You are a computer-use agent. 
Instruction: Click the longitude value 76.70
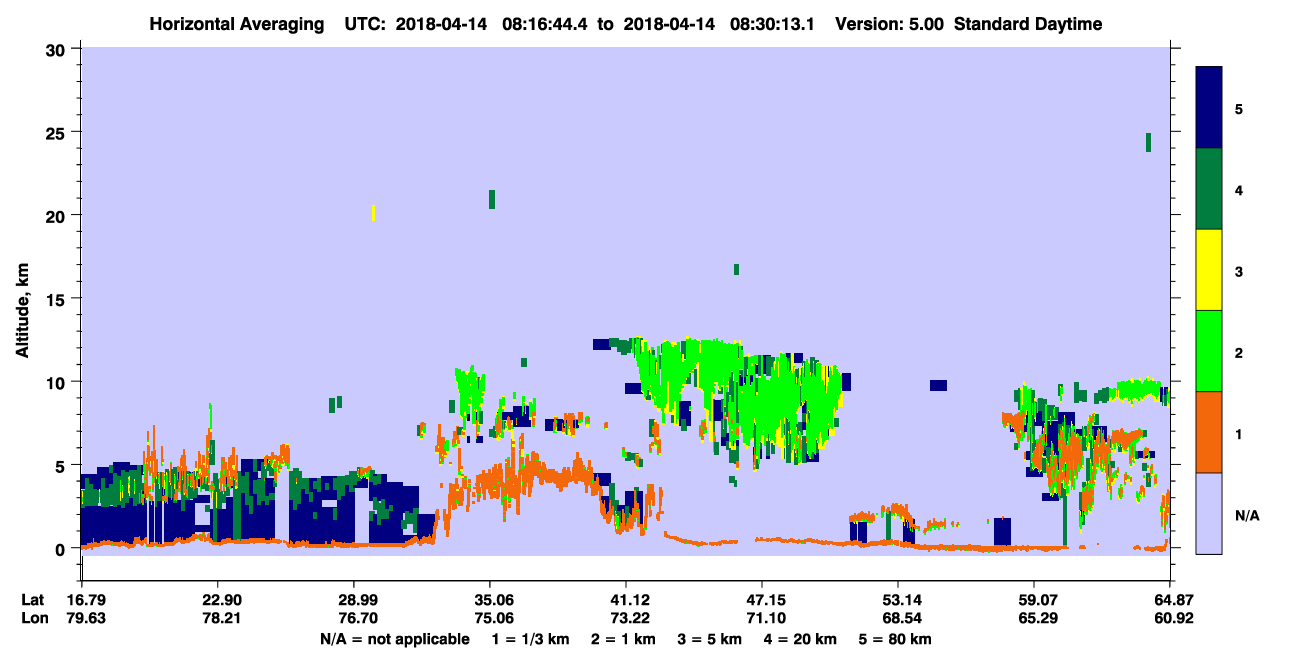(x=354, y=618)
